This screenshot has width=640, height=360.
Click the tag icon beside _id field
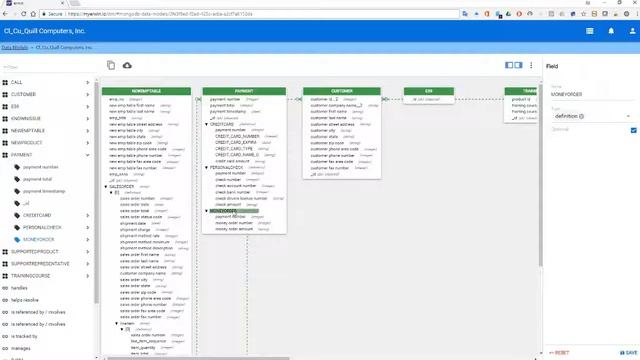point(17,203)
